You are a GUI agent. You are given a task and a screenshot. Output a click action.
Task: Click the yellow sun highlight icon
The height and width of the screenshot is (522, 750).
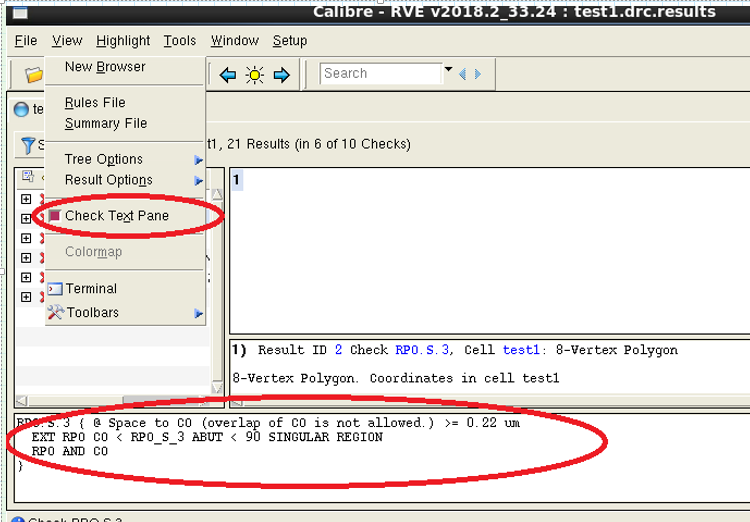(x=254, y=75)
